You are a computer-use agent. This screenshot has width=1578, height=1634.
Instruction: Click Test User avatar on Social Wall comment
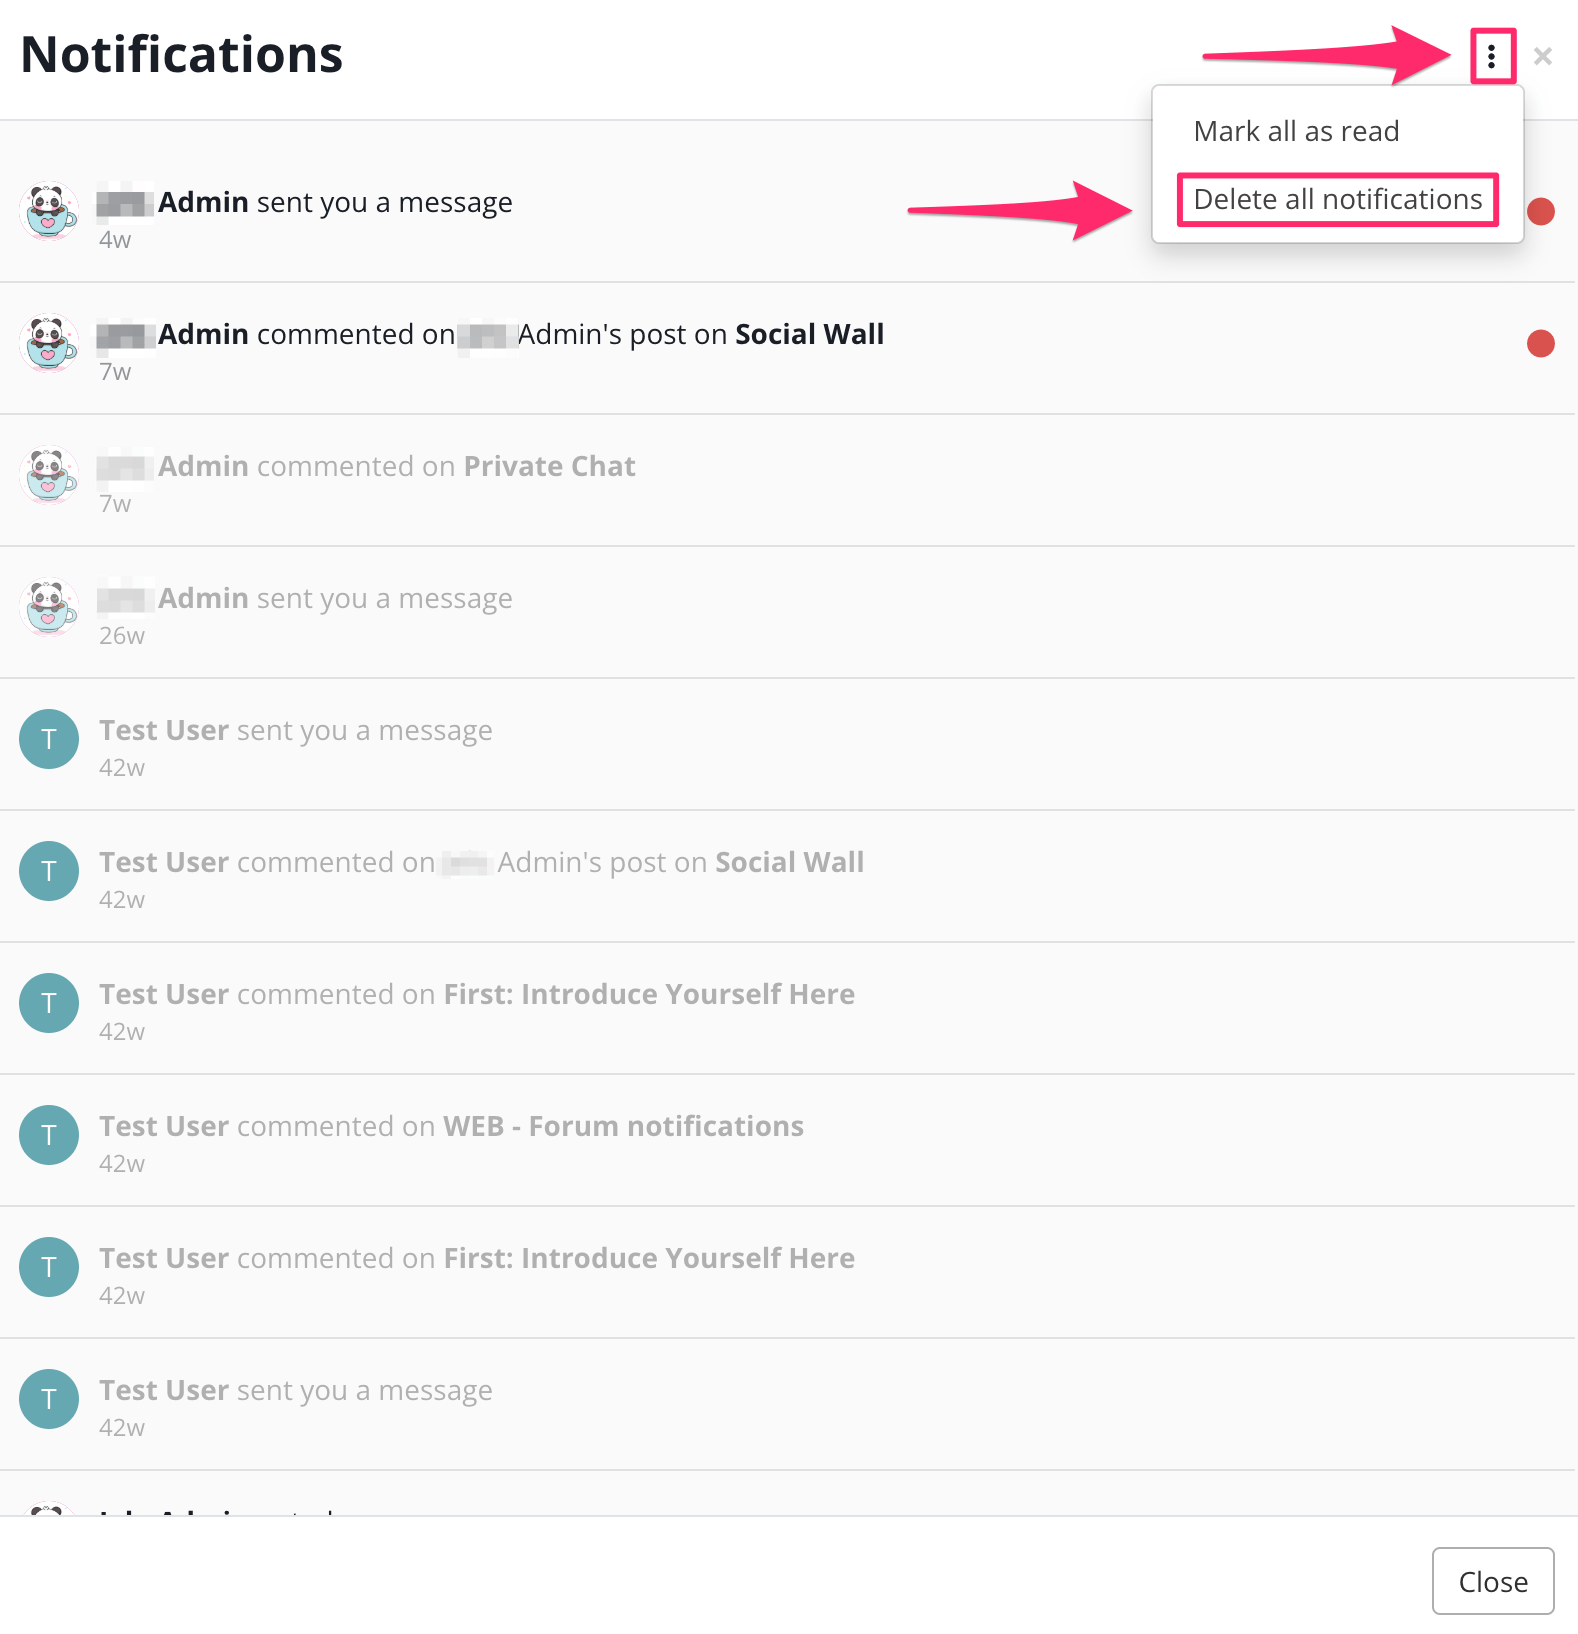[x=49, y=871]
